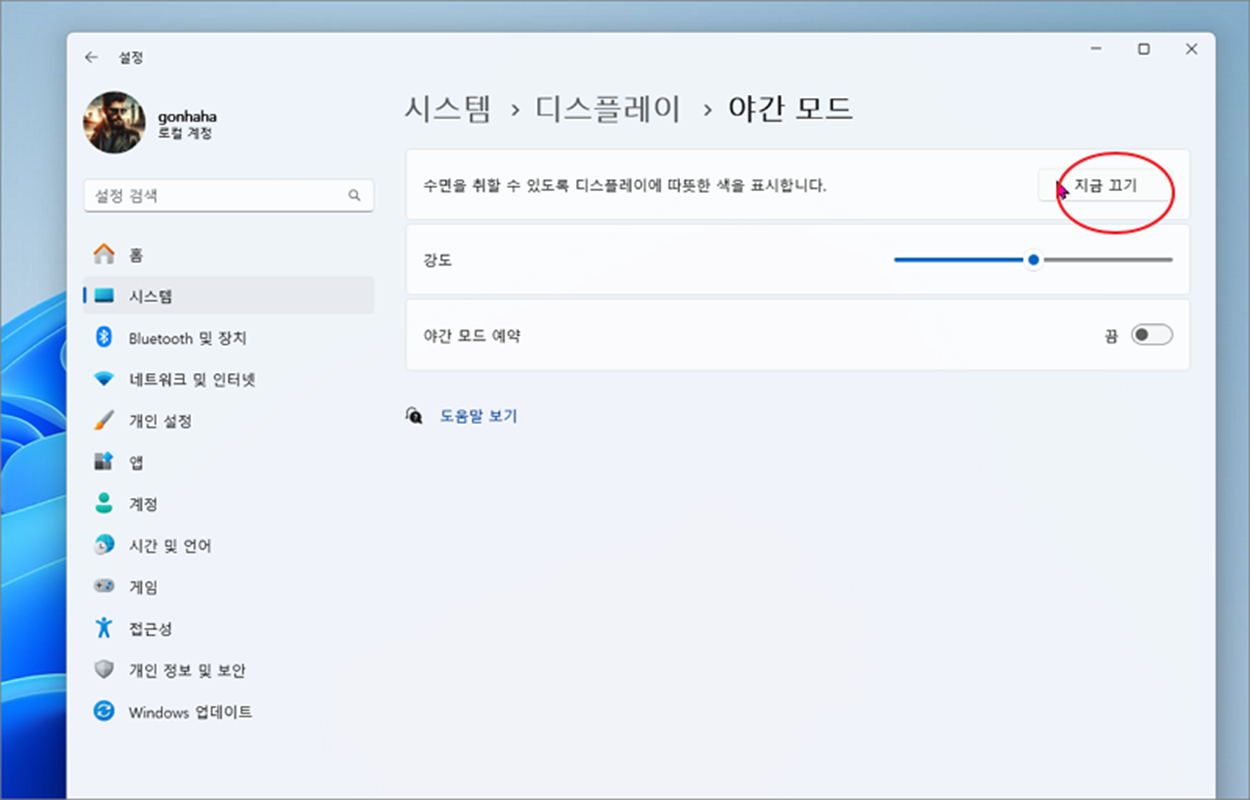Minimize the Settings window
1250x800 pixels.
point(1097,49)
